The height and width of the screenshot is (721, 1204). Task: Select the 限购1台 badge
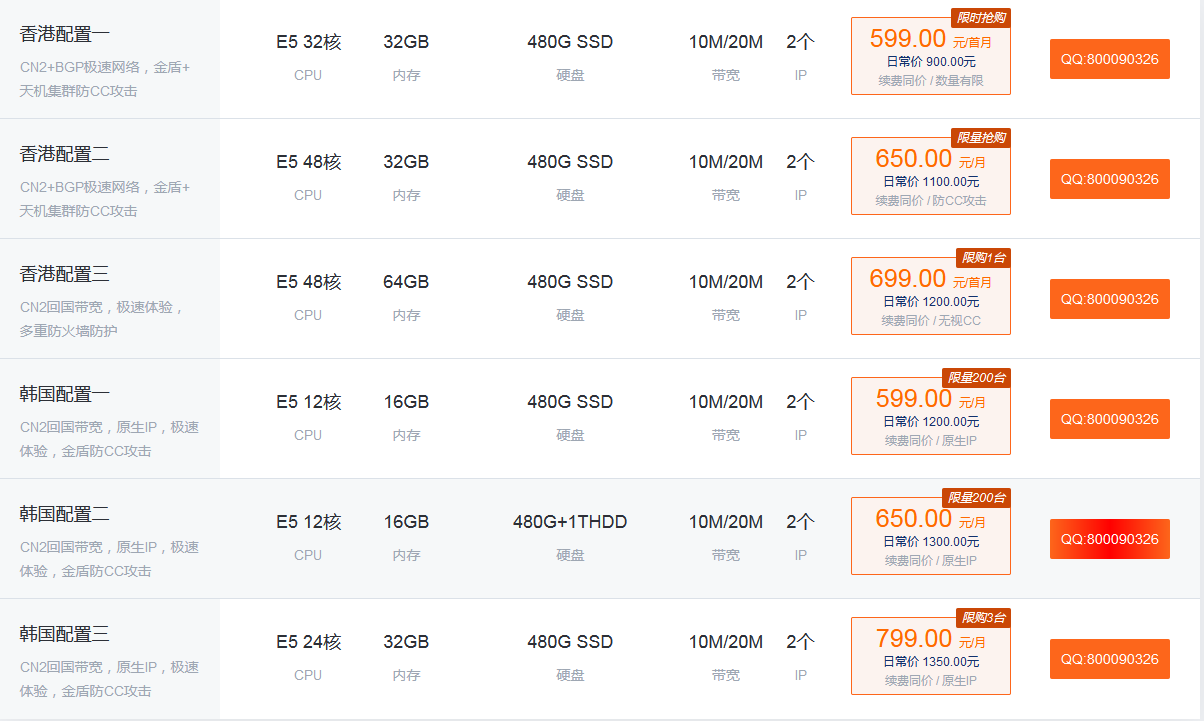(983, 257)
